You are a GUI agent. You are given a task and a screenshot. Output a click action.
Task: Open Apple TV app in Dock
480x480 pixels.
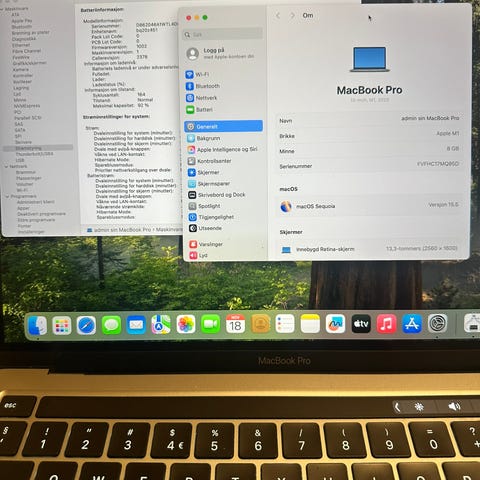click(361, 323)
